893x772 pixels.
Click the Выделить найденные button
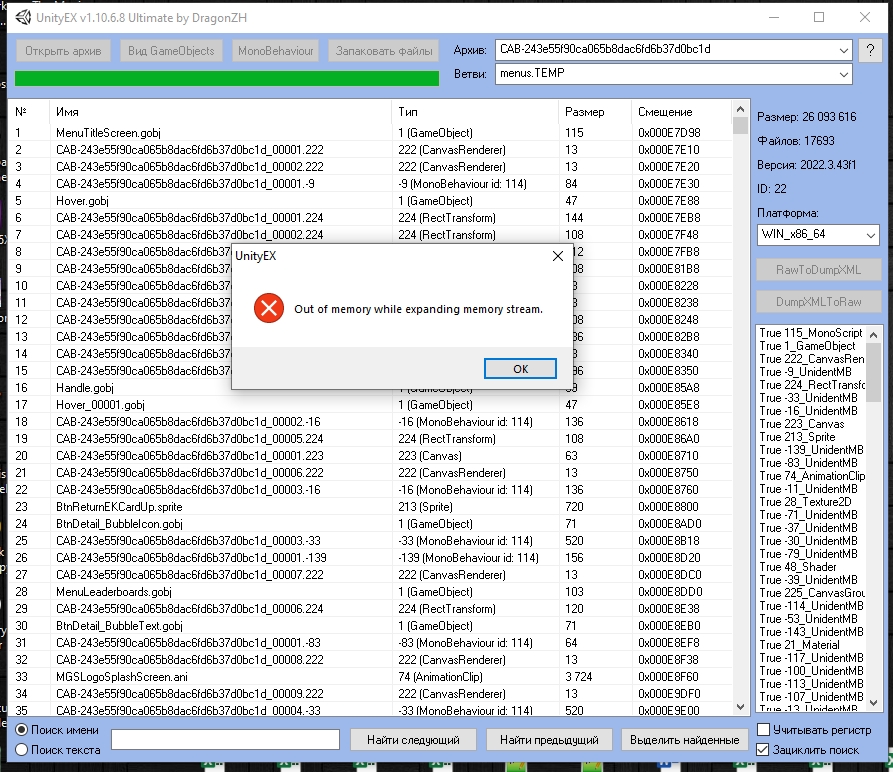click(685, 740)
